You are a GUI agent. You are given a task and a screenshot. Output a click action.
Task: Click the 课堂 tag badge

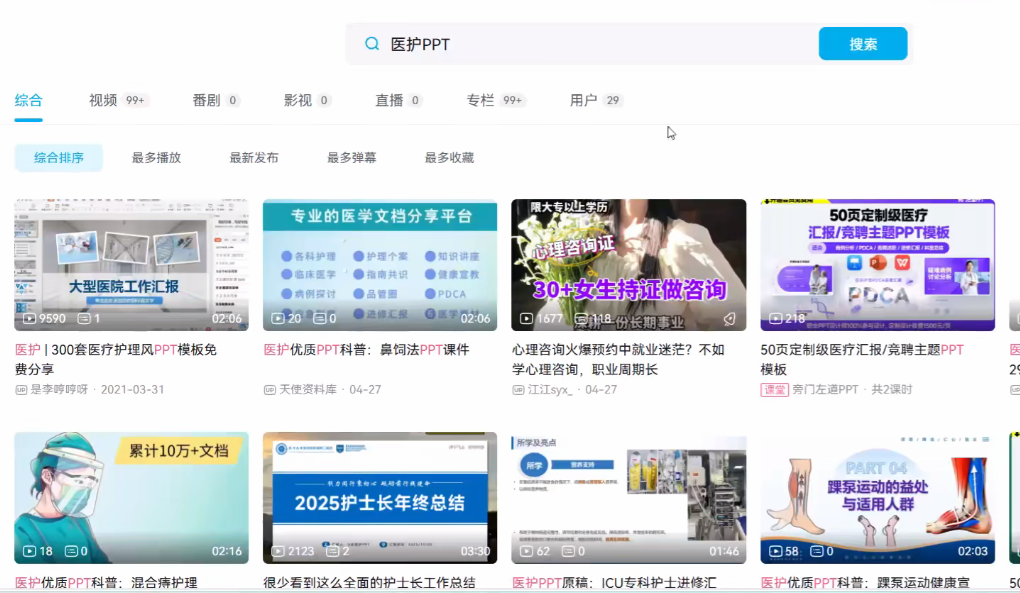774,389
